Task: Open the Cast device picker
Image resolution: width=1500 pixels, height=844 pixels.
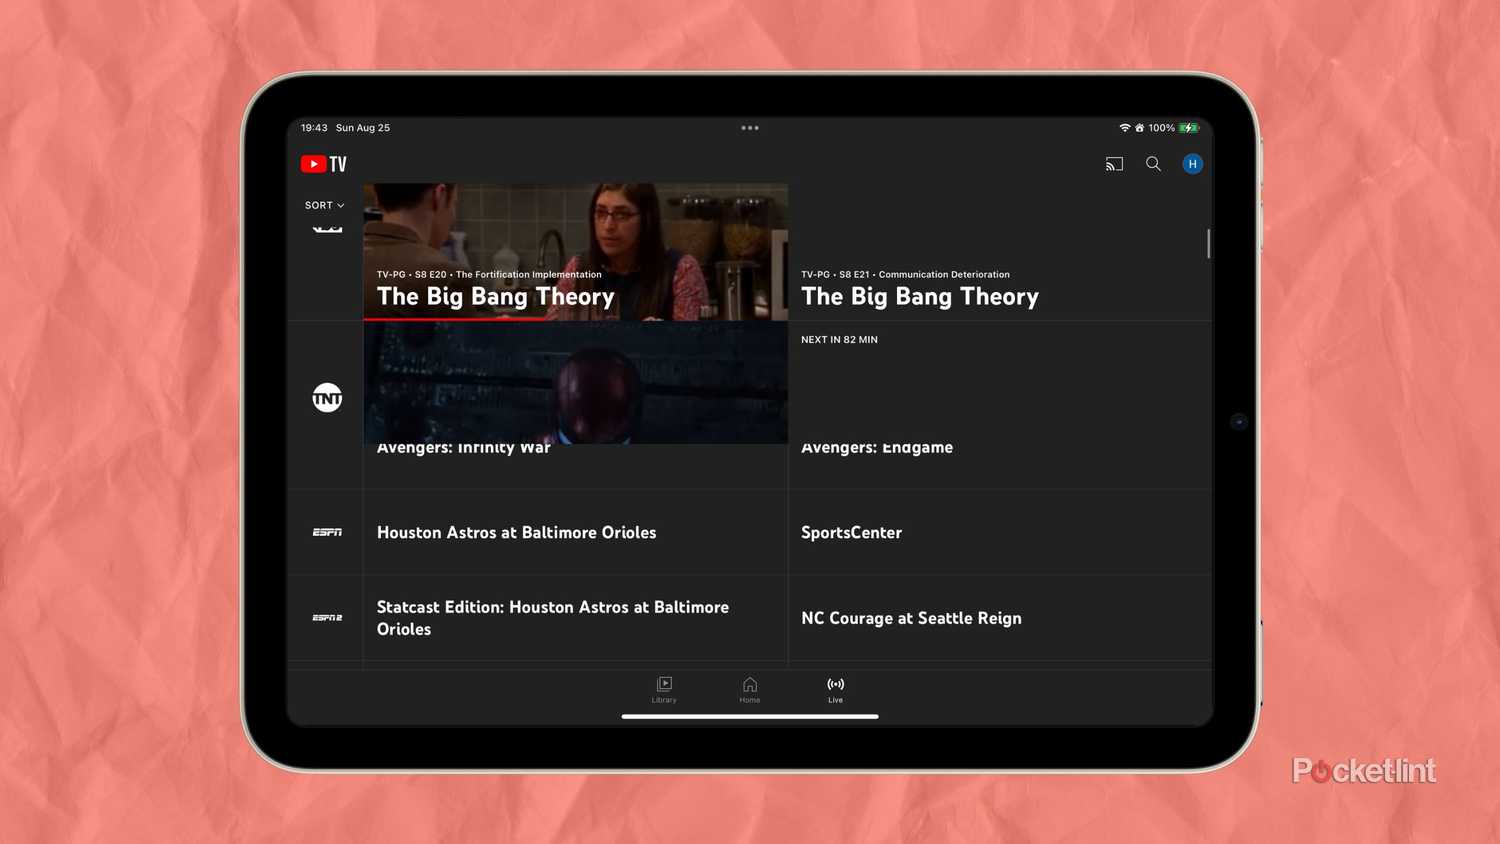Action: [x=1114, y=163]
